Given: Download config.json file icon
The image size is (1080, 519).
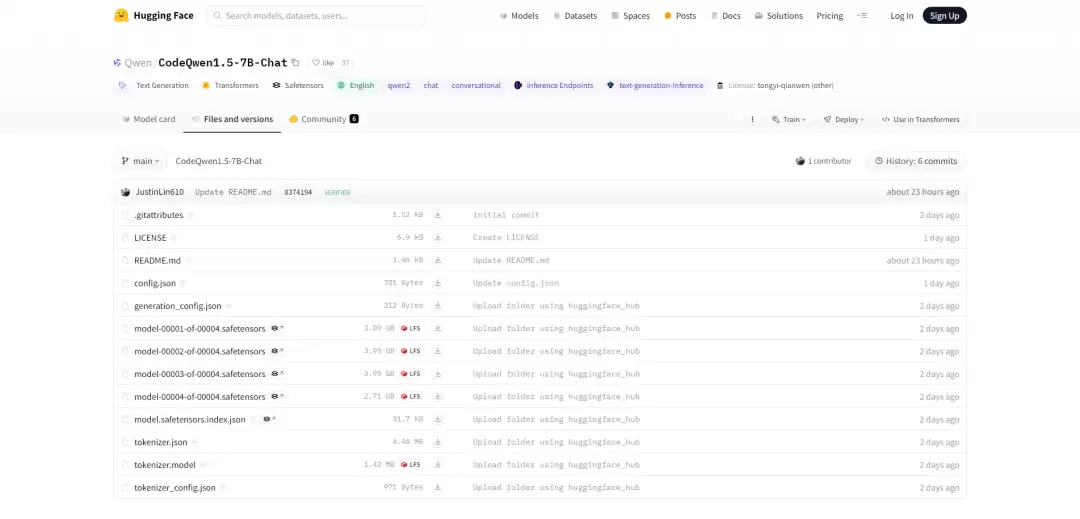Looking at the screenshot, I should (437, 284).
